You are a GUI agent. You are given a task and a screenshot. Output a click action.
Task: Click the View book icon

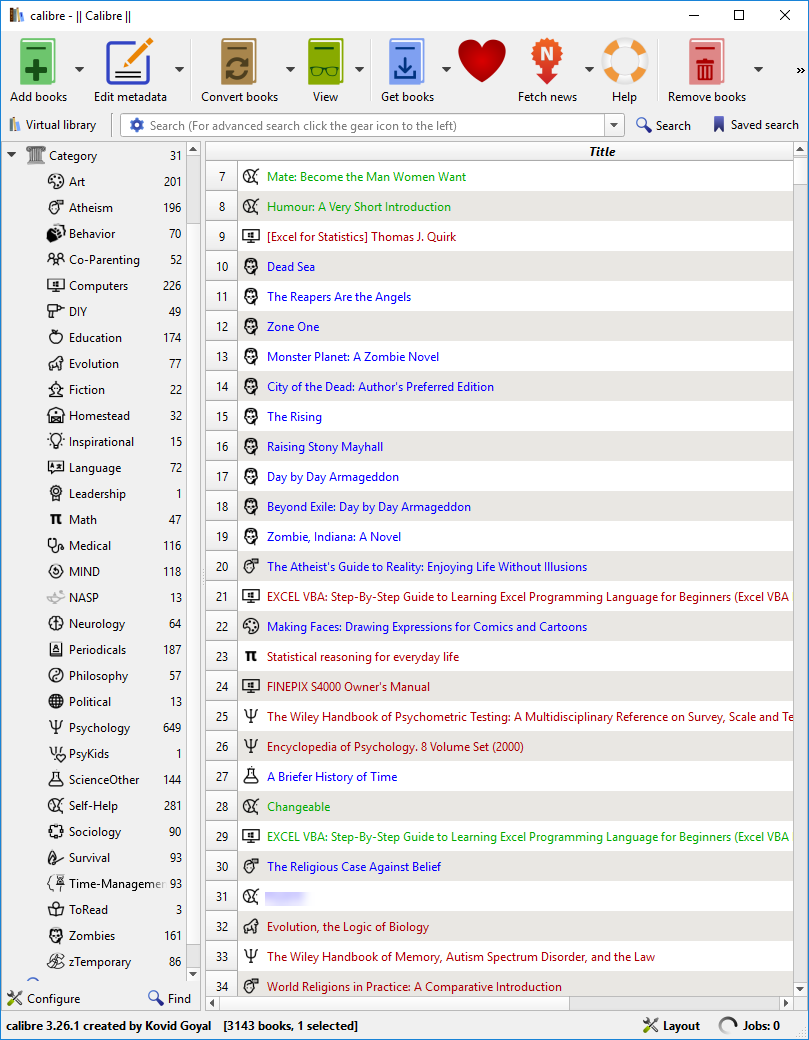325,61
